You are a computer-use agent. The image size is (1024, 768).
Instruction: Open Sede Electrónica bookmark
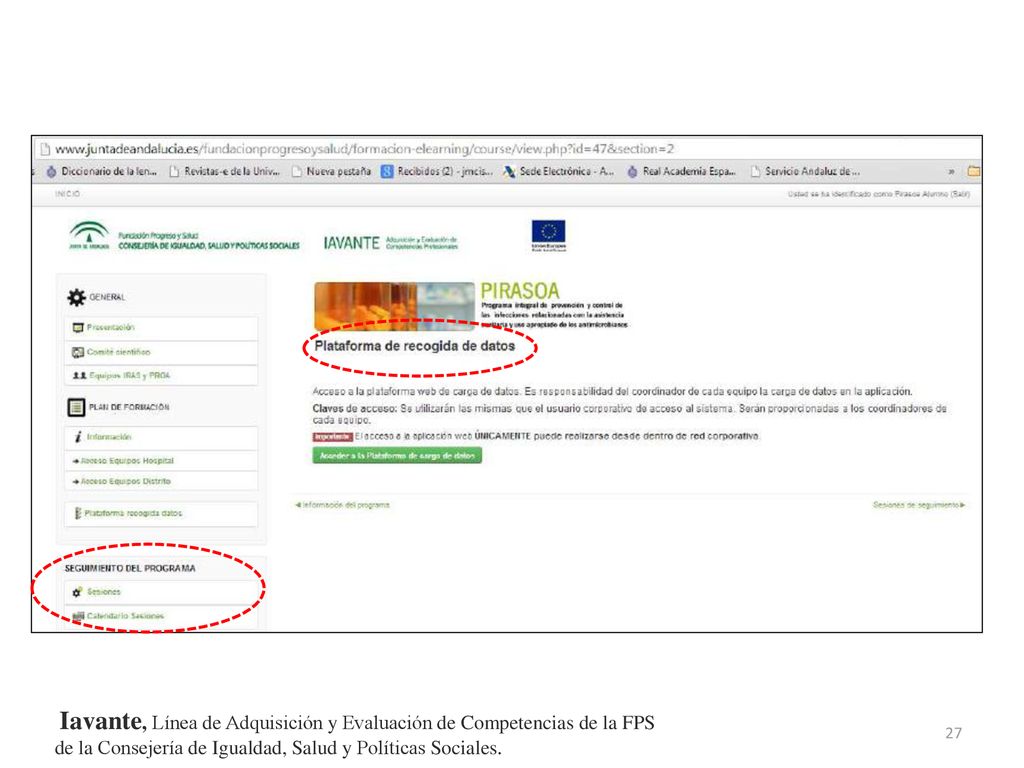click(559, 172)
